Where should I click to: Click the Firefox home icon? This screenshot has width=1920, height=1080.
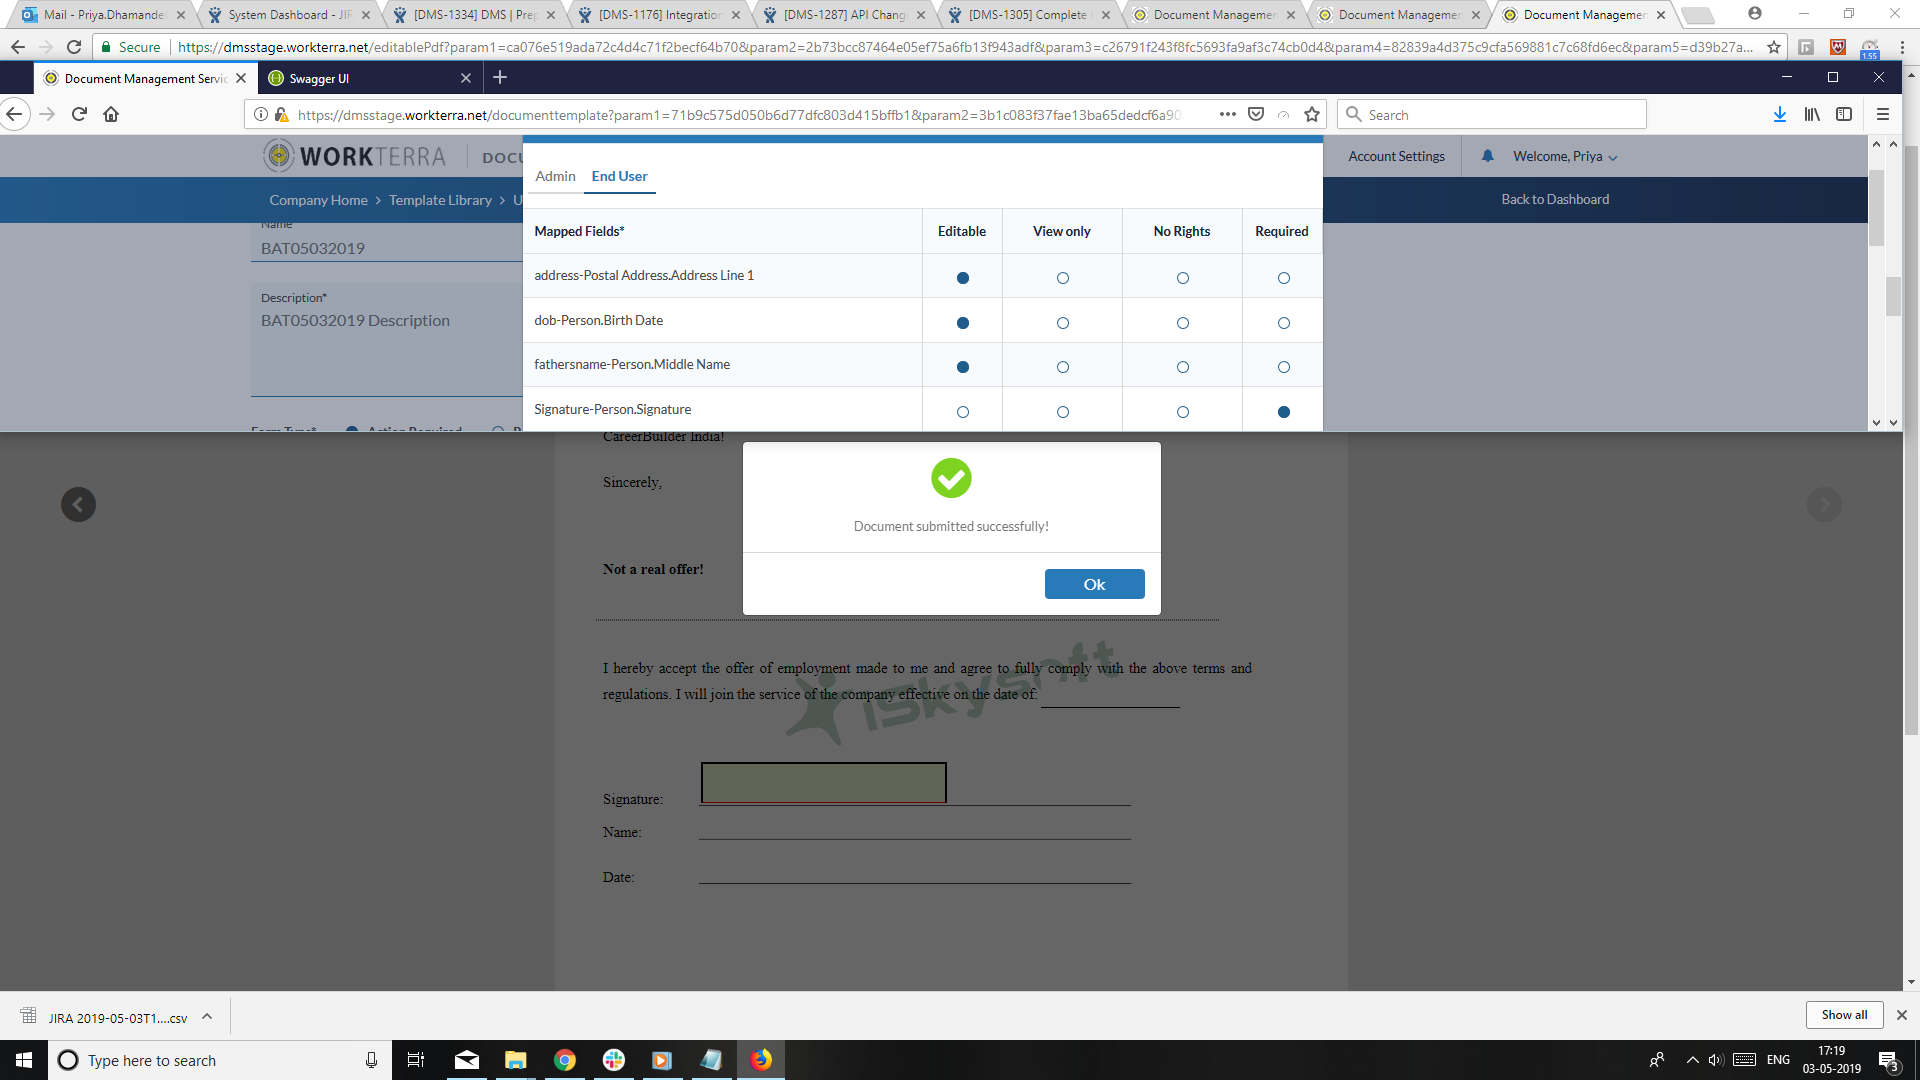pos(111,114)
